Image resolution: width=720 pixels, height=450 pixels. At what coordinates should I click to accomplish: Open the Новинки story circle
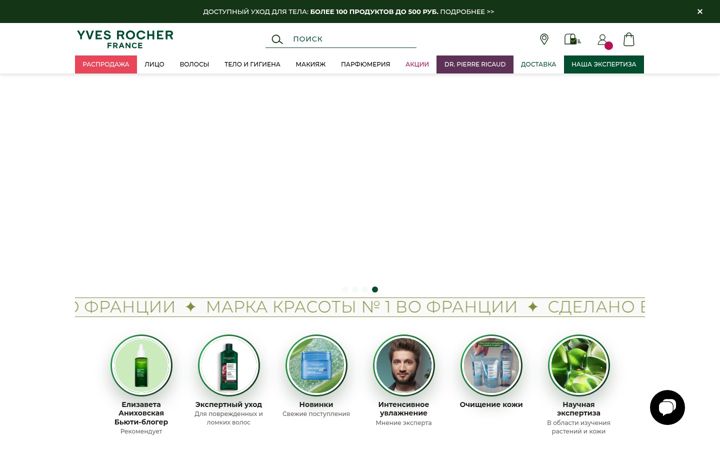coord(316,366)
